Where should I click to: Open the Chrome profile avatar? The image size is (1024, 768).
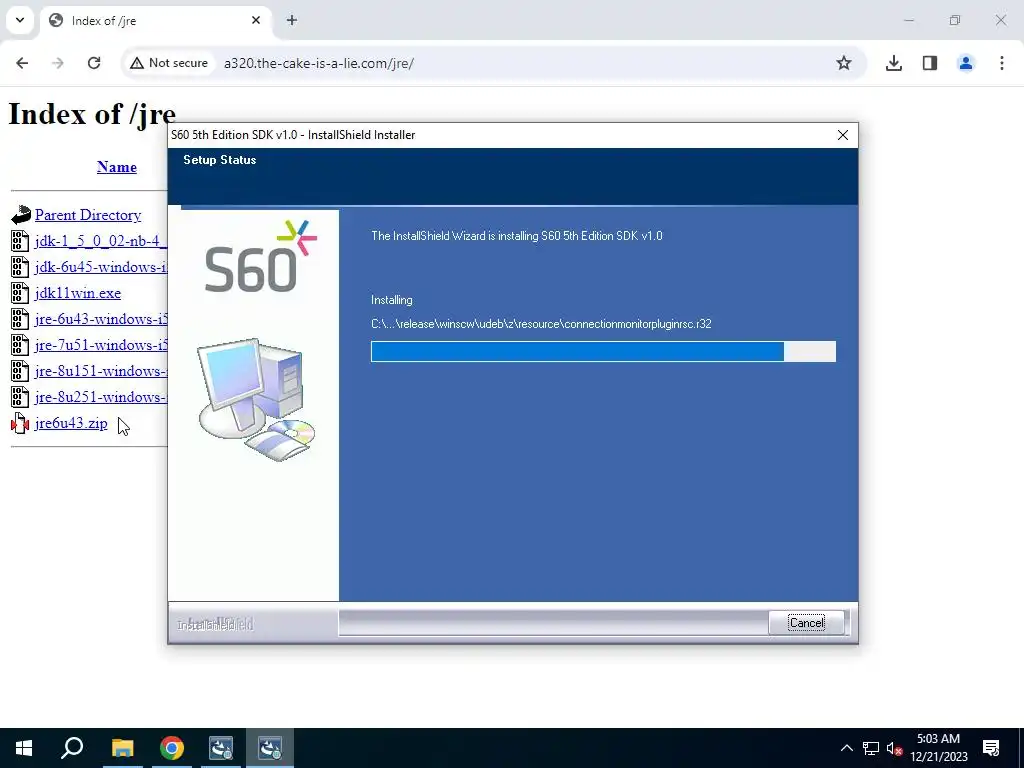point(966,63)
